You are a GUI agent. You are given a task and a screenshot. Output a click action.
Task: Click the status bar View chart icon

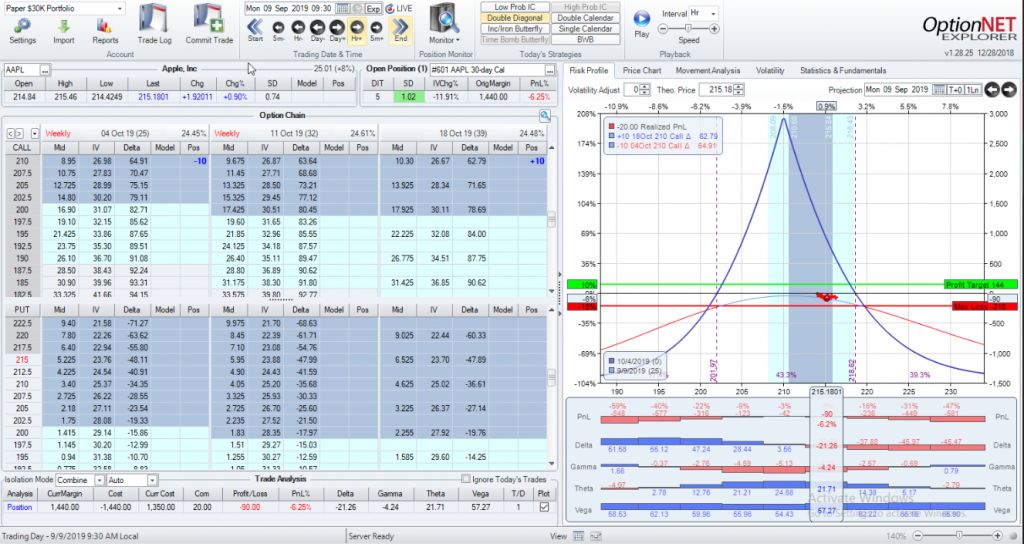click(x=595, y=536)
